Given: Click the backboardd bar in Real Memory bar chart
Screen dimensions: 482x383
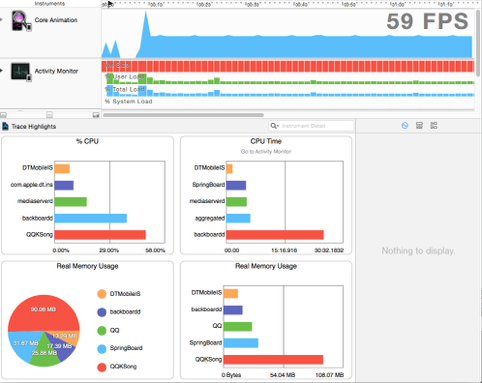Looking at the screenshot, I should tap(233, 310).
